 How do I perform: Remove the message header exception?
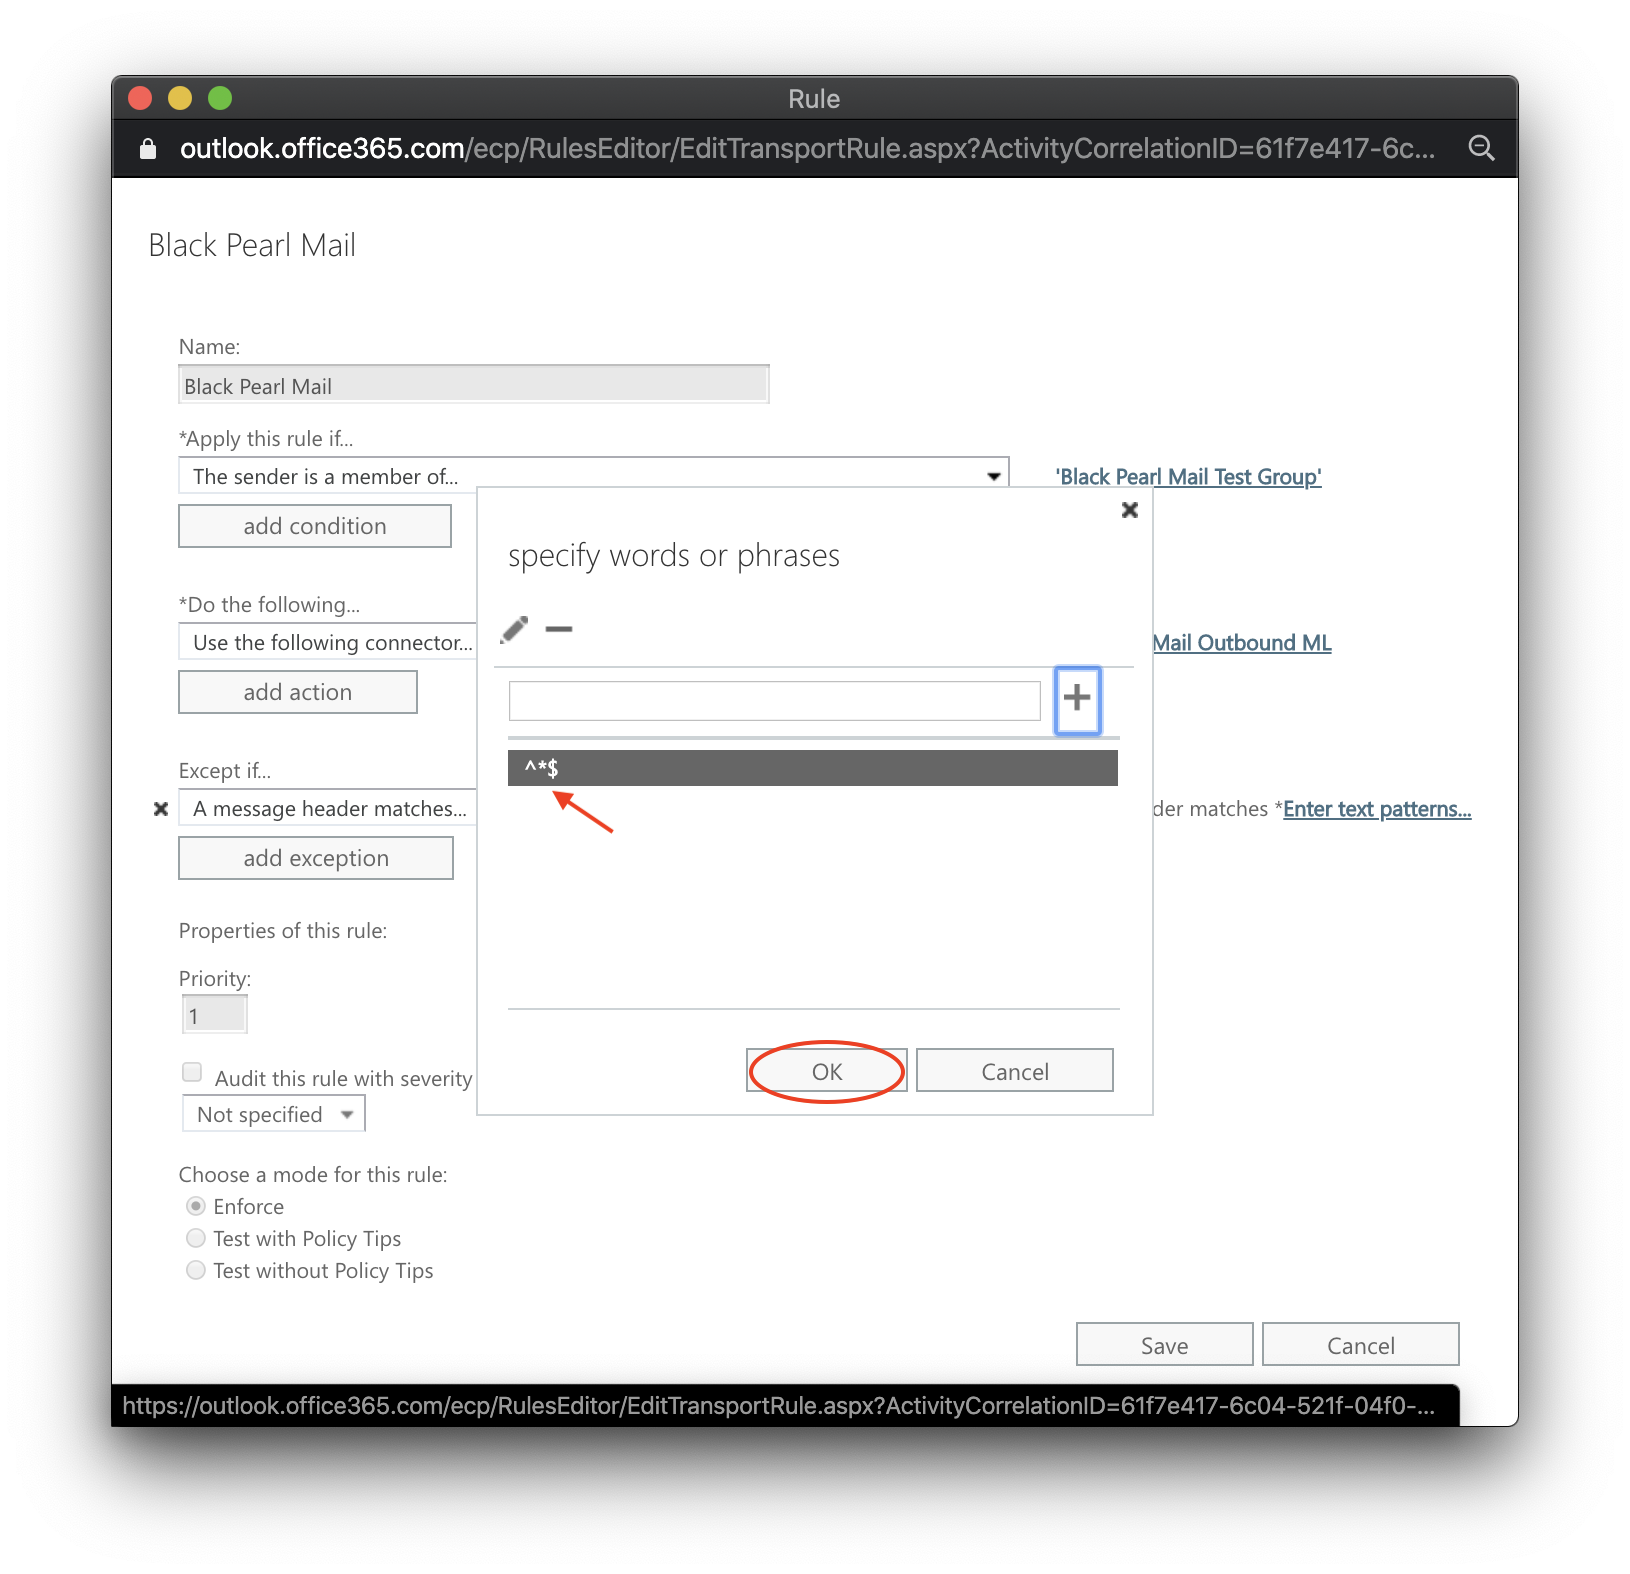coord(161,809)
